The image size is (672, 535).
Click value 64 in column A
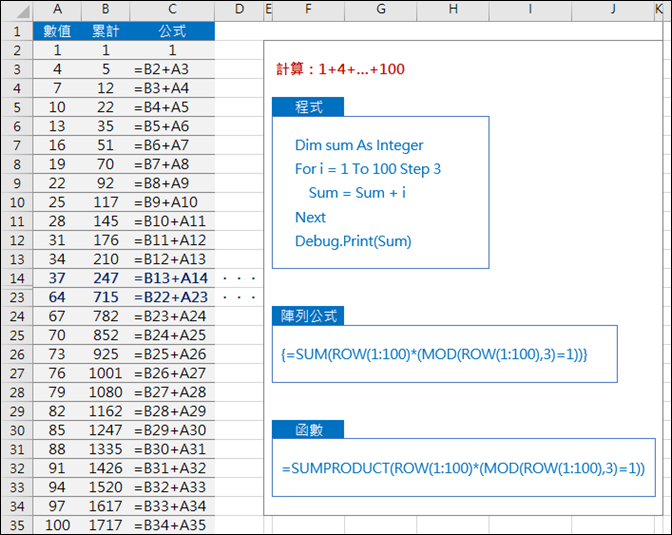click(x=57, y=297)
